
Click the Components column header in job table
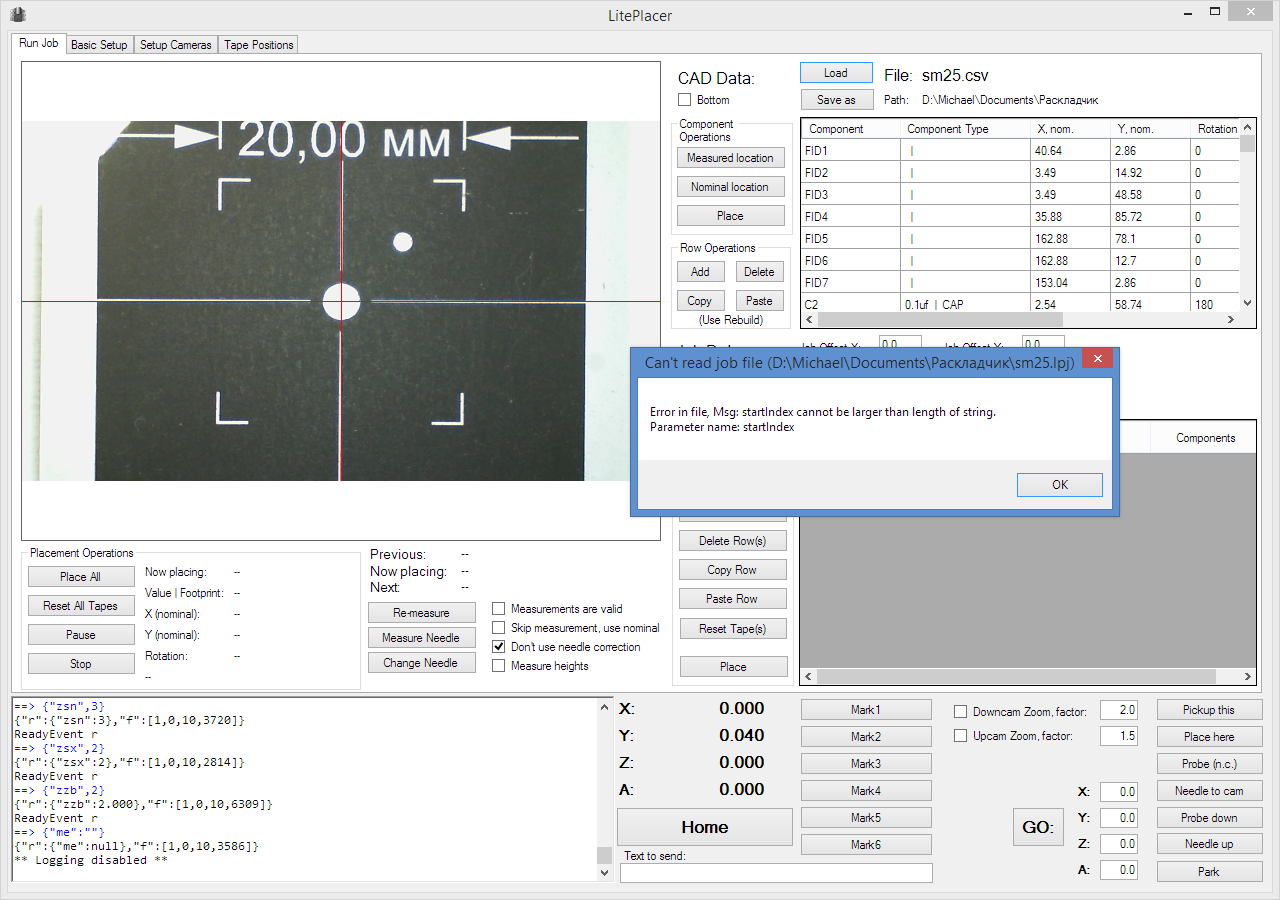point(1205,438)
